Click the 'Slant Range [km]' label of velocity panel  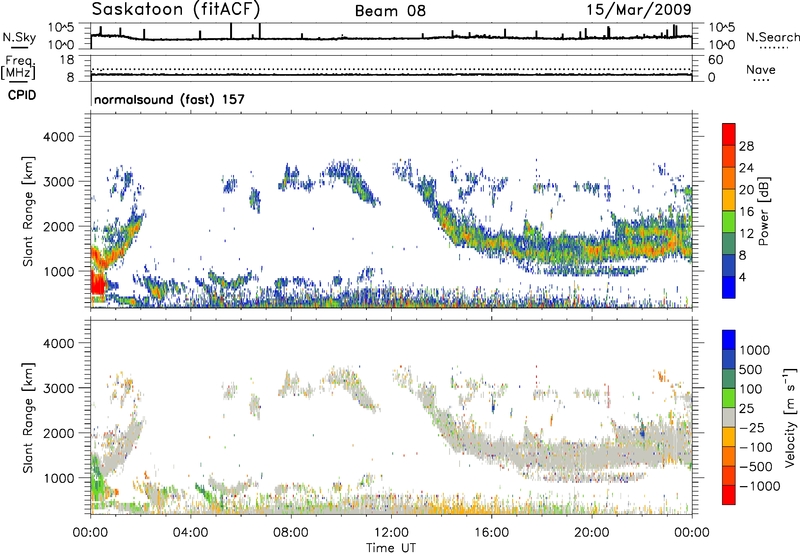pos(28,418)
